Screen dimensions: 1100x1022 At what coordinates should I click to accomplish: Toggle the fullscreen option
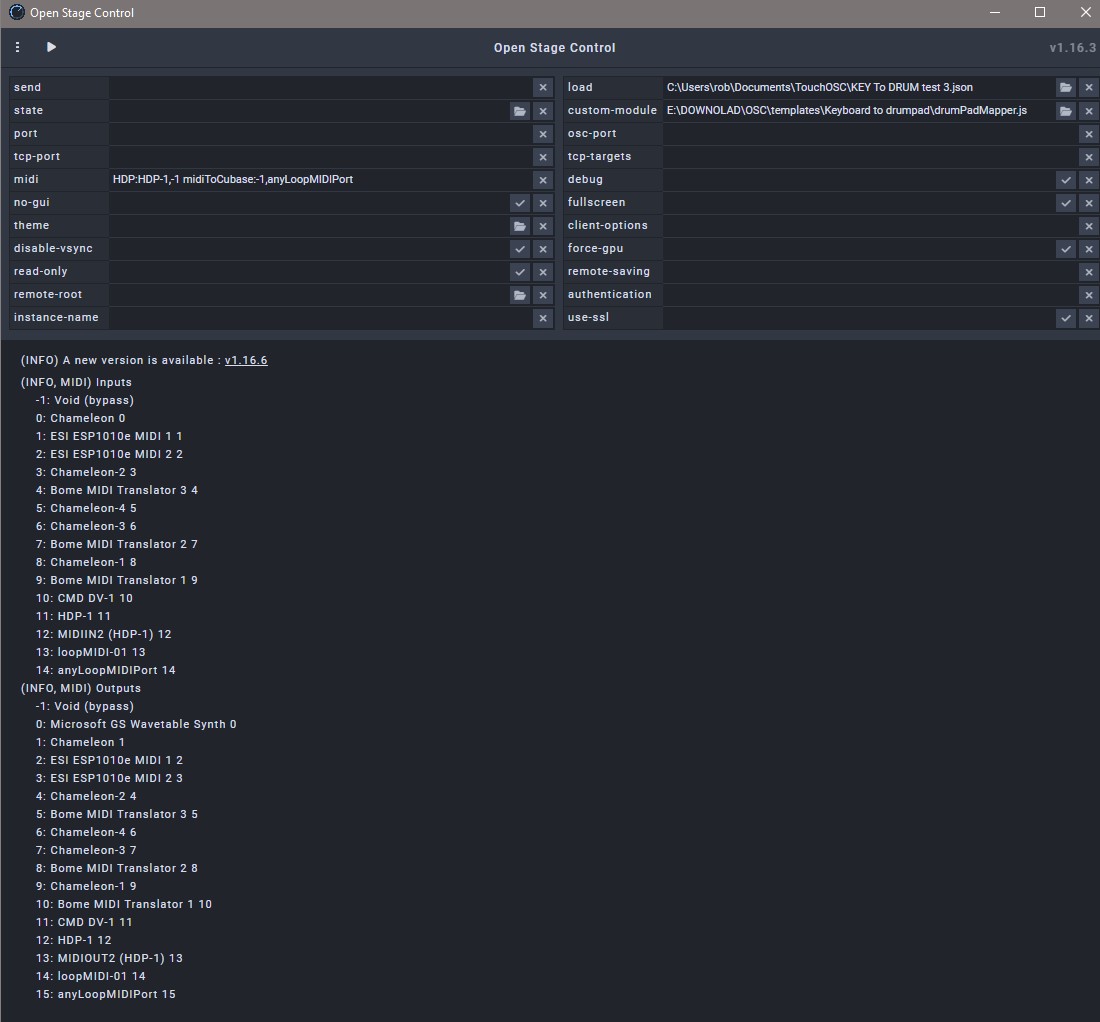point(1065,203)
